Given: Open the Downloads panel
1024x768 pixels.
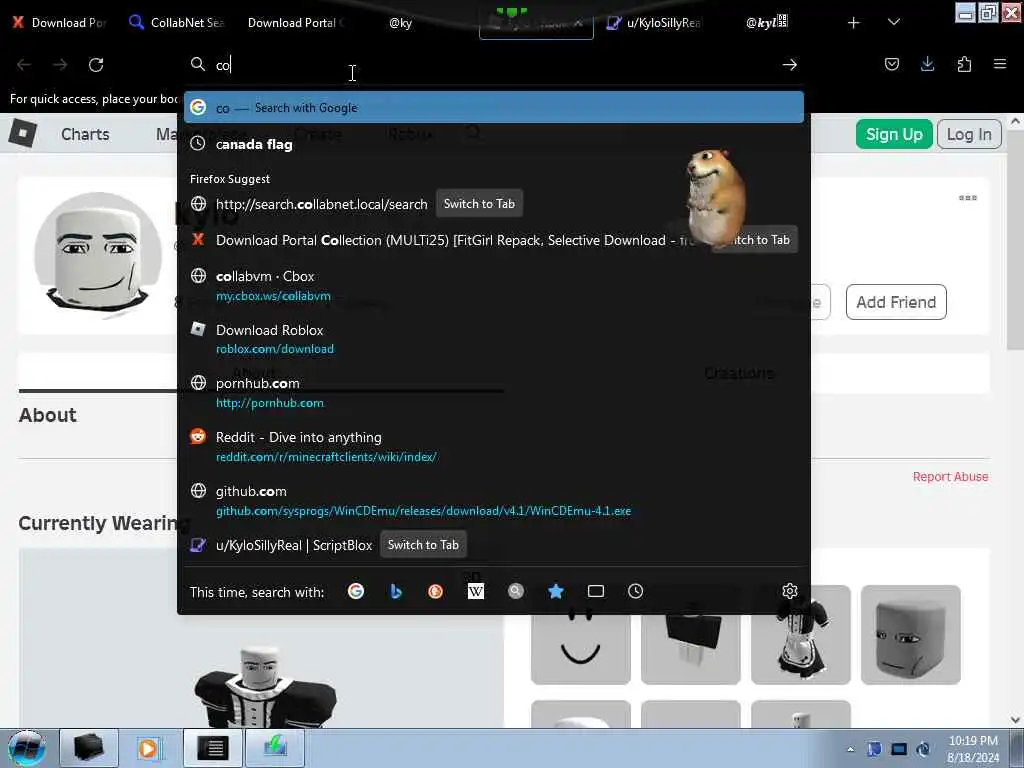Looking at the screenshot, I should point(927,64).
